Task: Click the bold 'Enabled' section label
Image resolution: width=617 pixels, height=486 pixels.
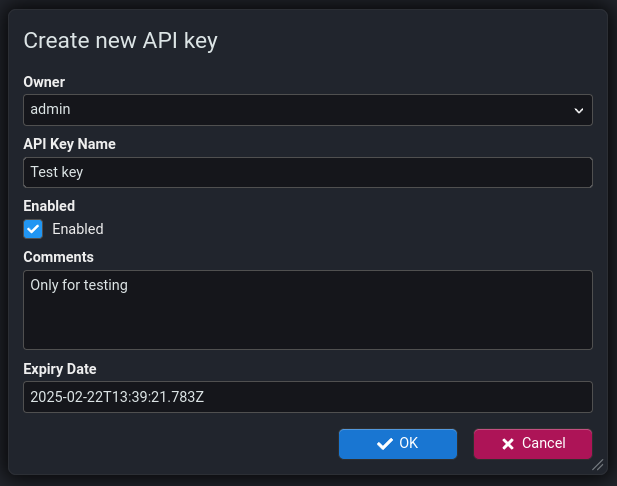Action: point(49,206)
